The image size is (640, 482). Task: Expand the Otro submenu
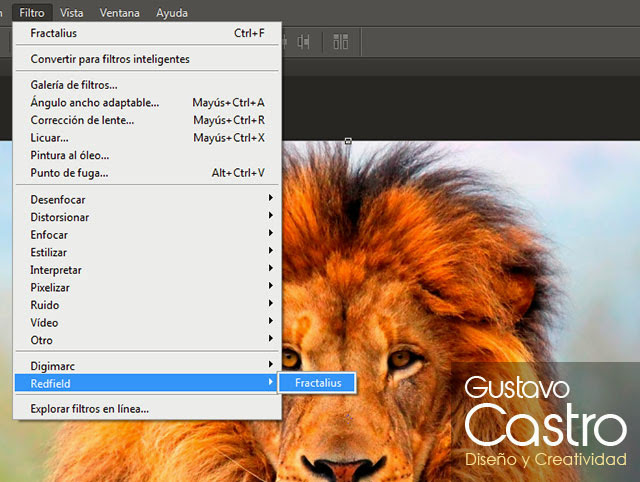pyautogui.click(x=147, y=340)
